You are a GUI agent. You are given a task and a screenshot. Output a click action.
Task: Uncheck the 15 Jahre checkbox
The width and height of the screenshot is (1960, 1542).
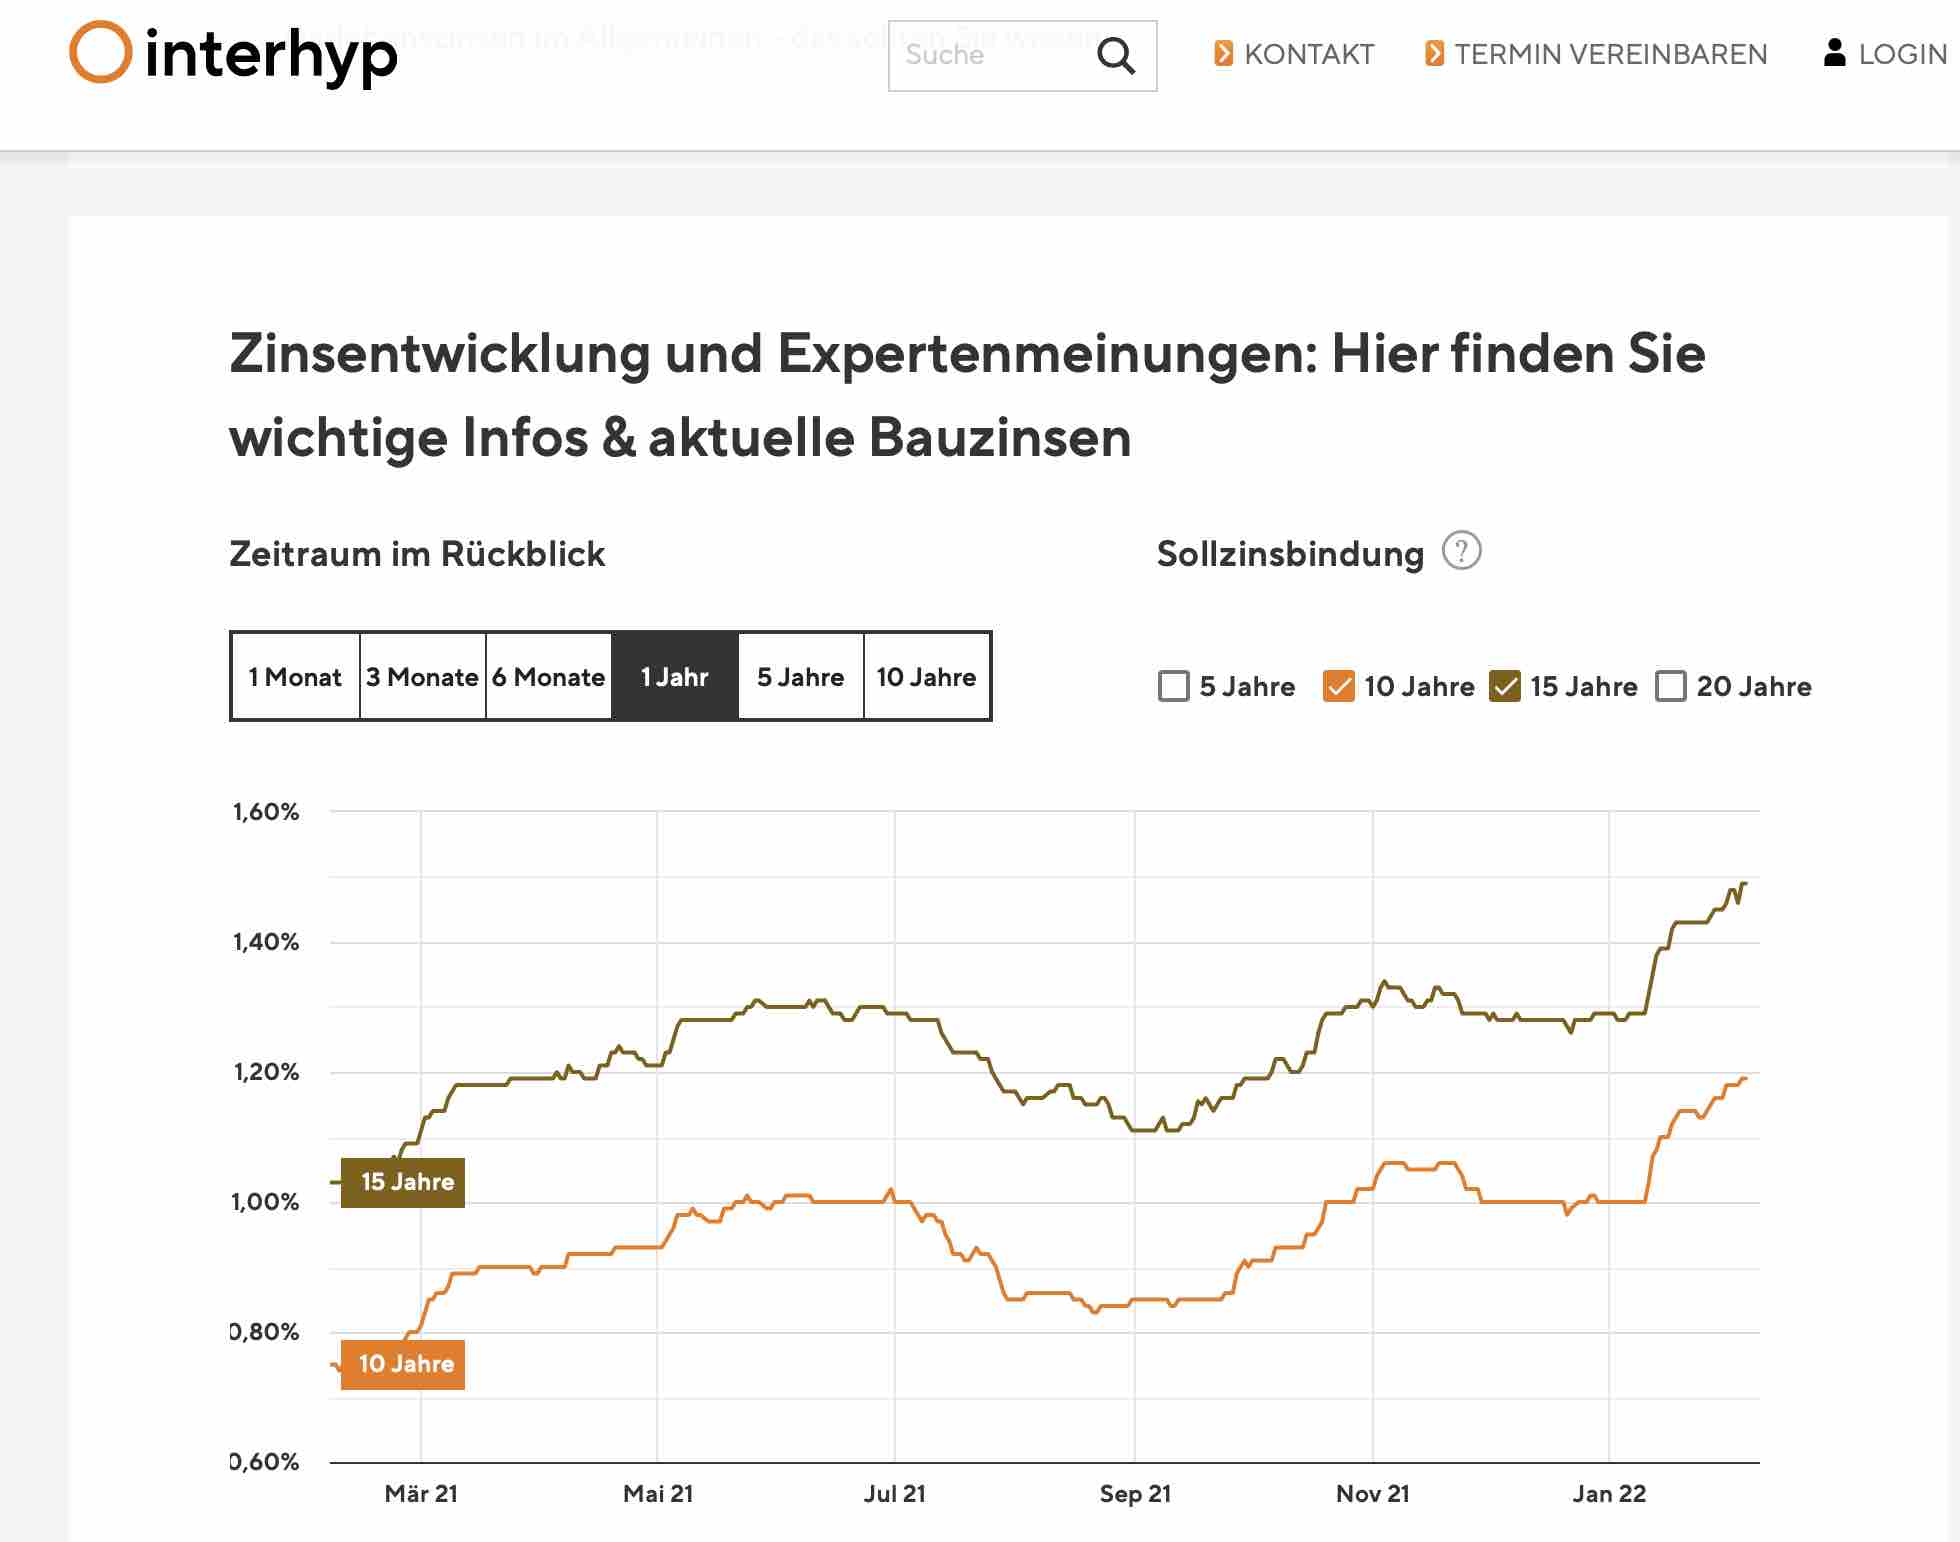1504,686
